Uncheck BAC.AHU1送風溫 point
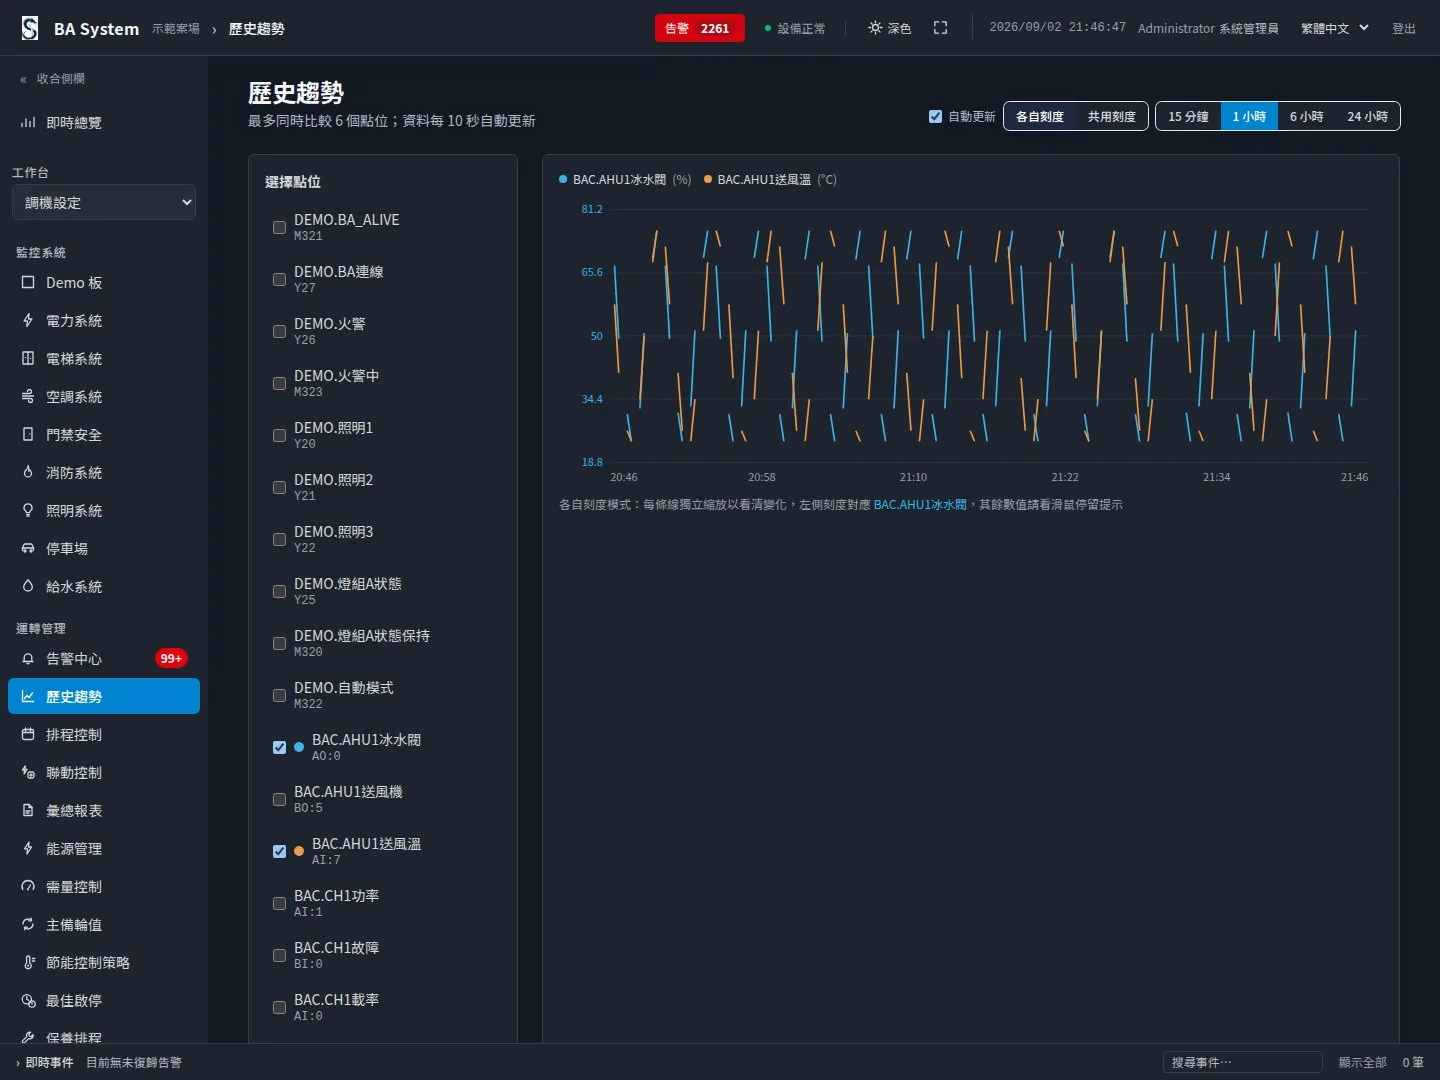Viewport: 1440px width, 1080px height. point(280,851)
